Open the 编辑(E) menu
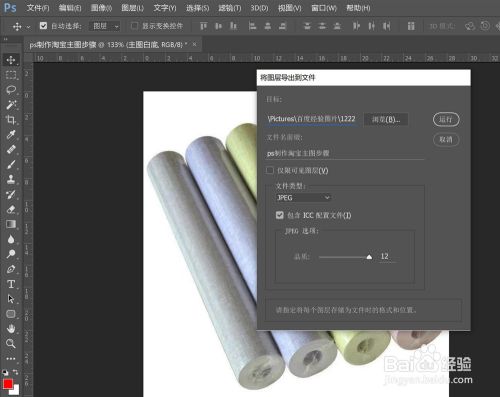The width and height of the screenshot is (500, 397). (70, 7)
